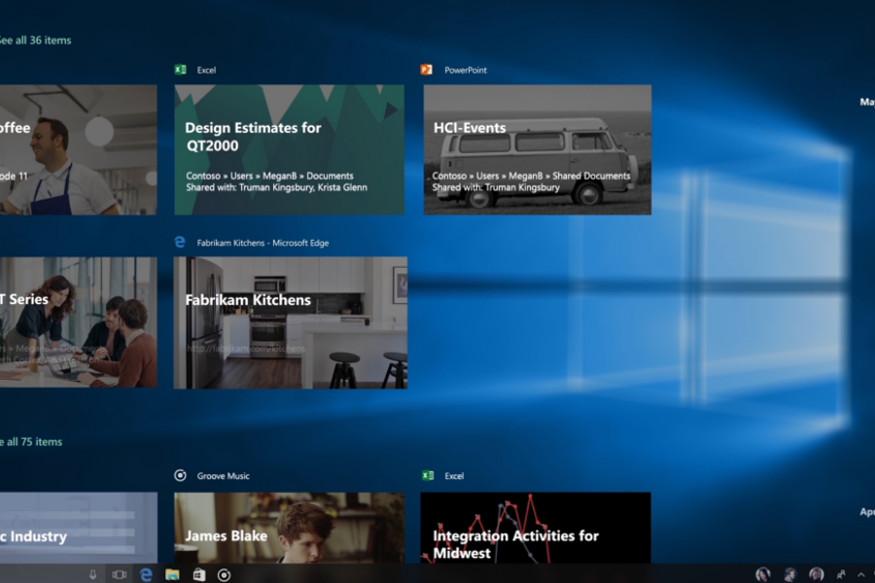Click the 'PowerPoint' app label
The width and height of the screenshot is (875, 583).
point(465,70)
